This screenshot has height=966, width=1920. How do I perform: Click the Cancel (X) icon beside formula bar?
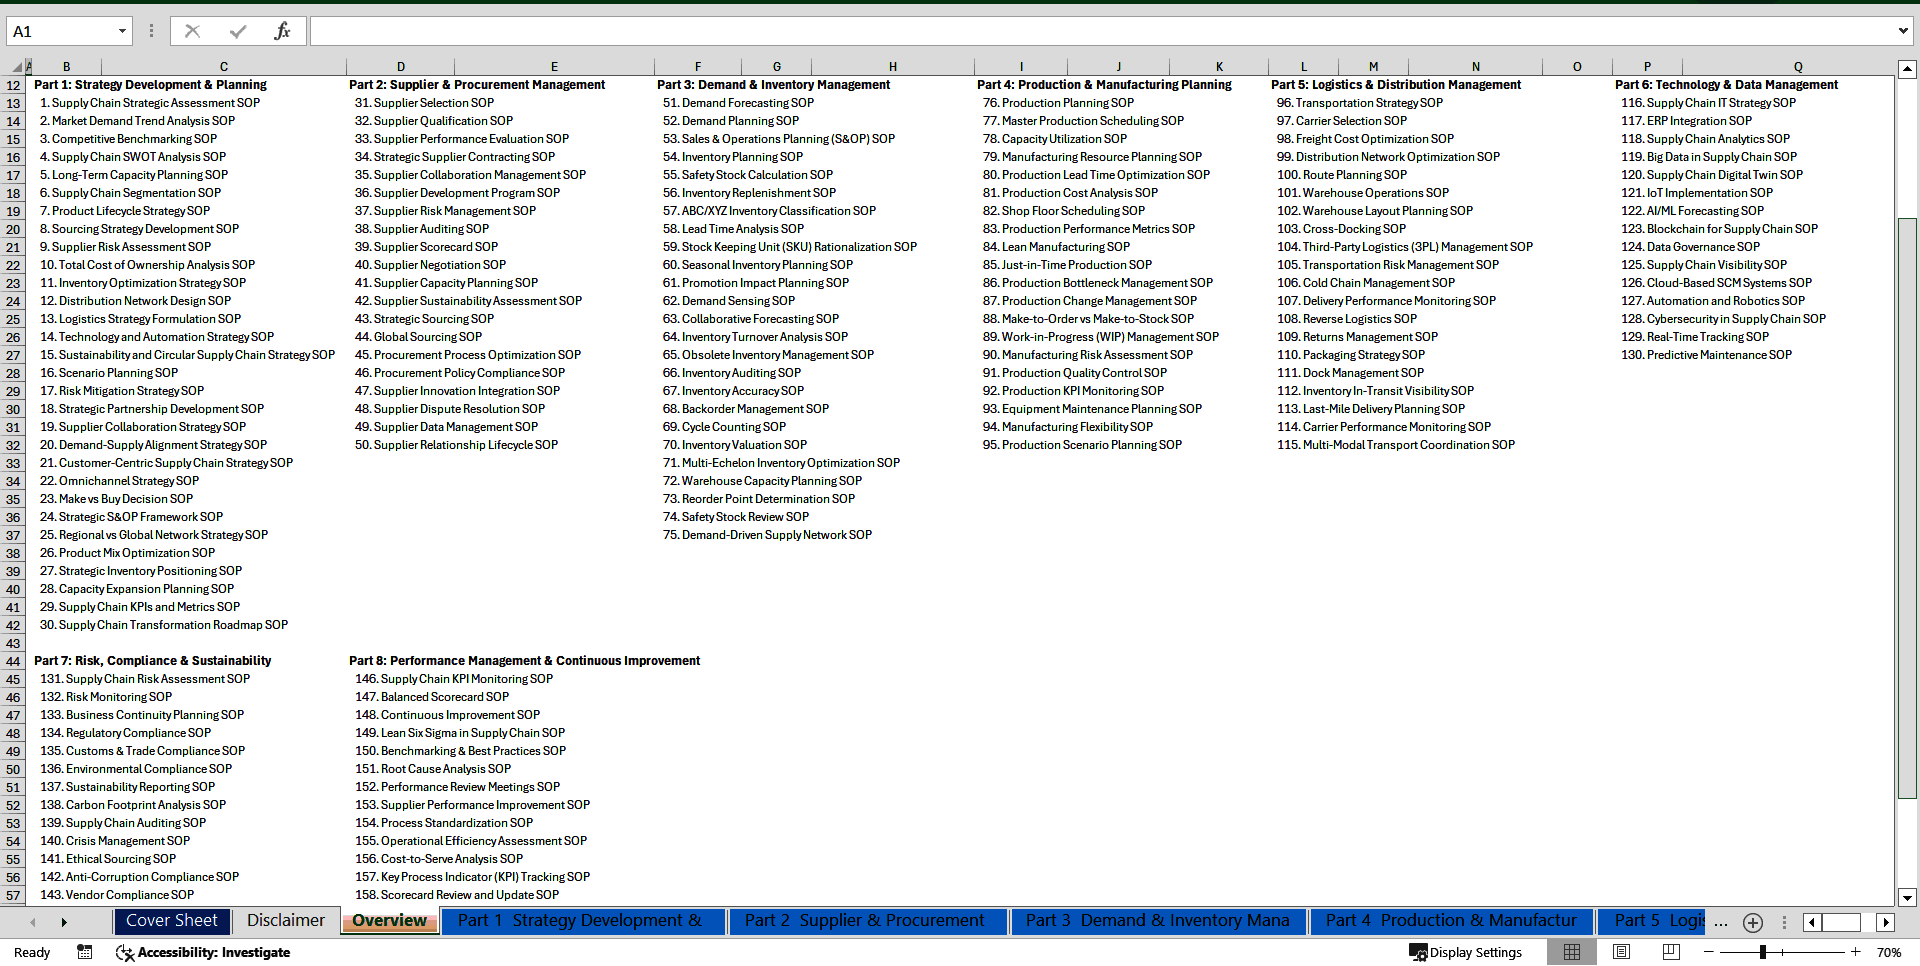point(192,31)
